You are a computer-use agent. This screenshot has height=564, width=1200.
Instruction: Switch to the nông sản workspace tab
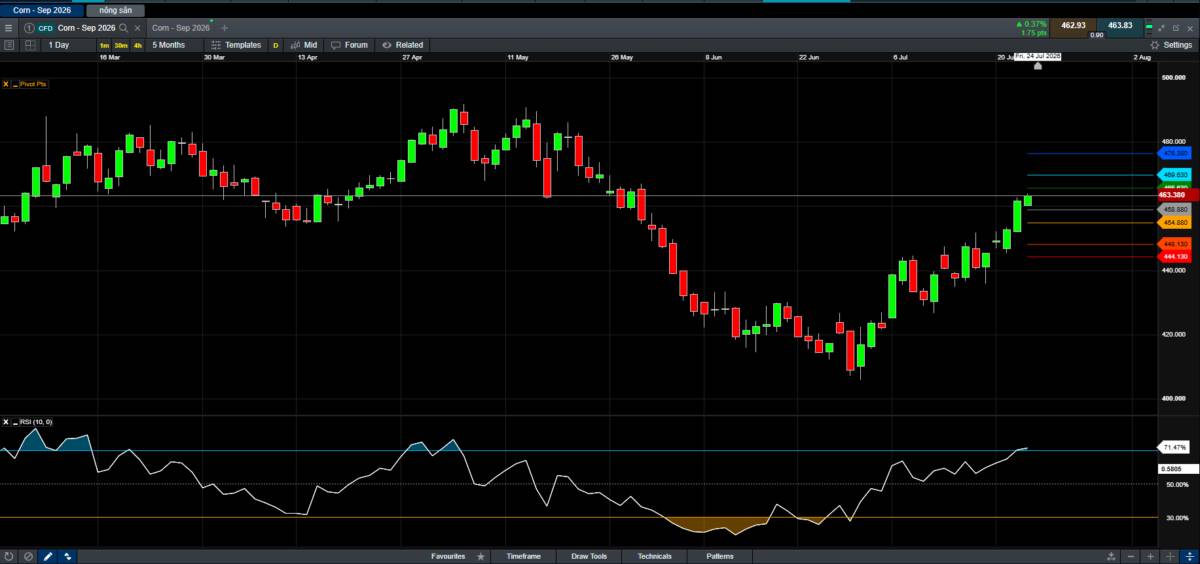coord(116,10)
